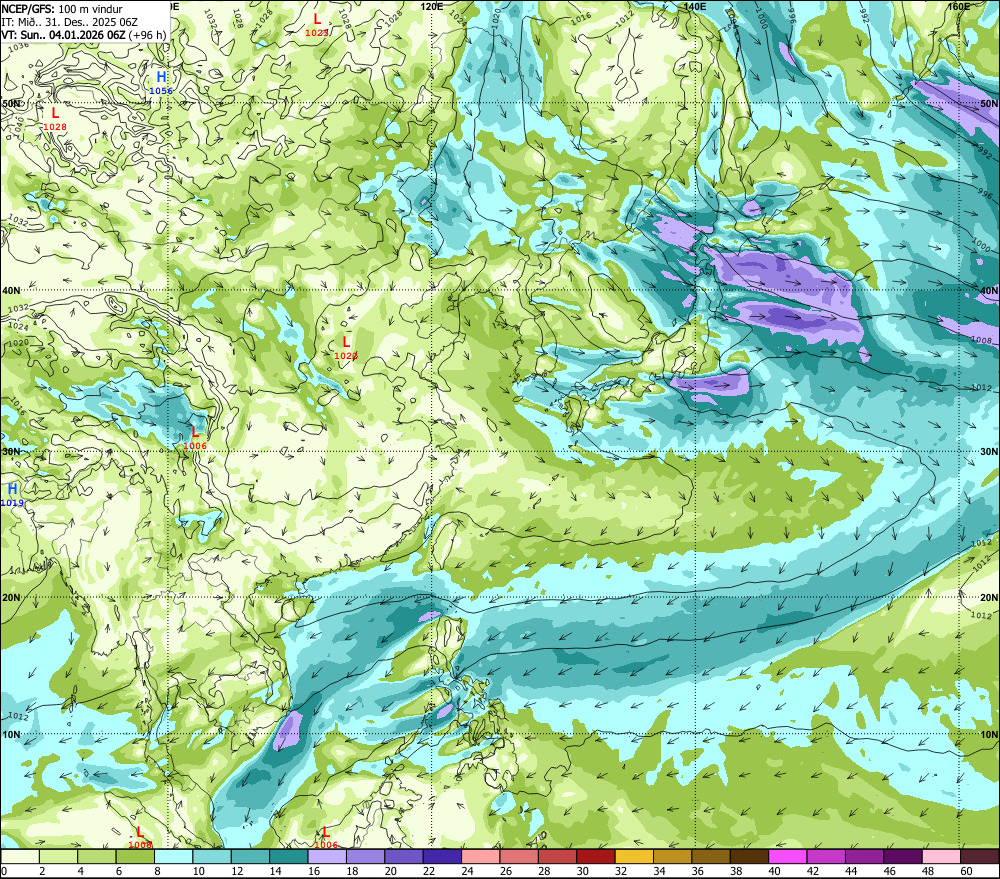
Task: Select the light pink 24–26 legend swatch
Action: (480, 856)
